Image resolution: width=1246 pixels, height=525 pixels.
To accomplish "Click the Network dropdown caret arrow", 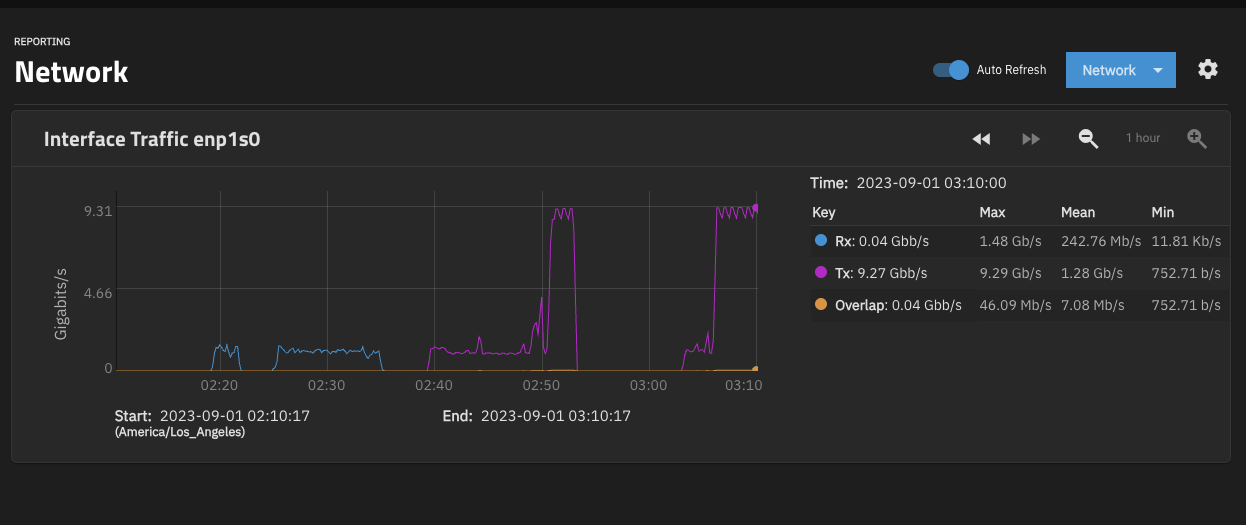I will pyautogui.click(x=1158, y=71).
